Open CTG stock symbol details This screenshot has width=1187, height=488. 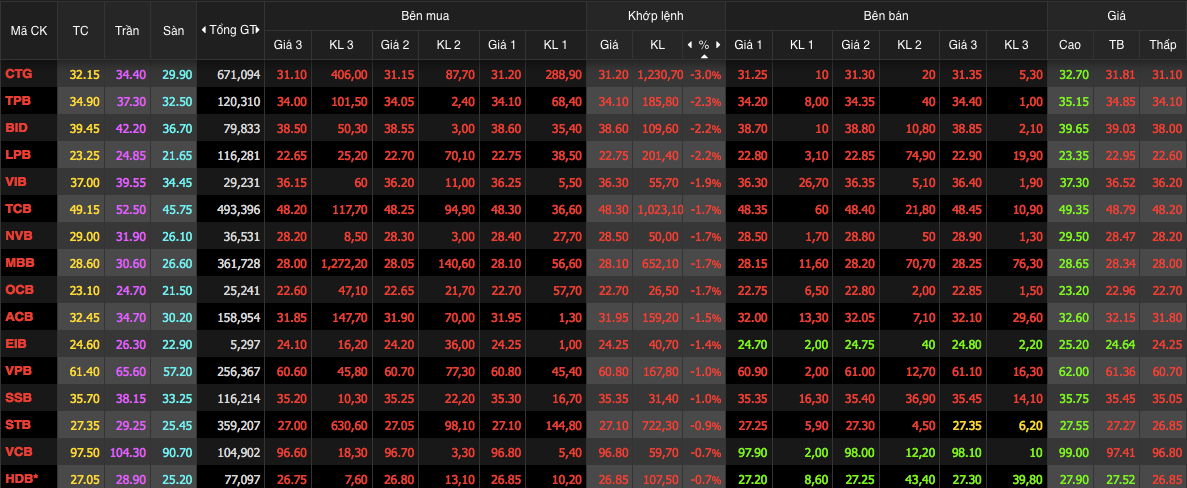tap(18, 74)
